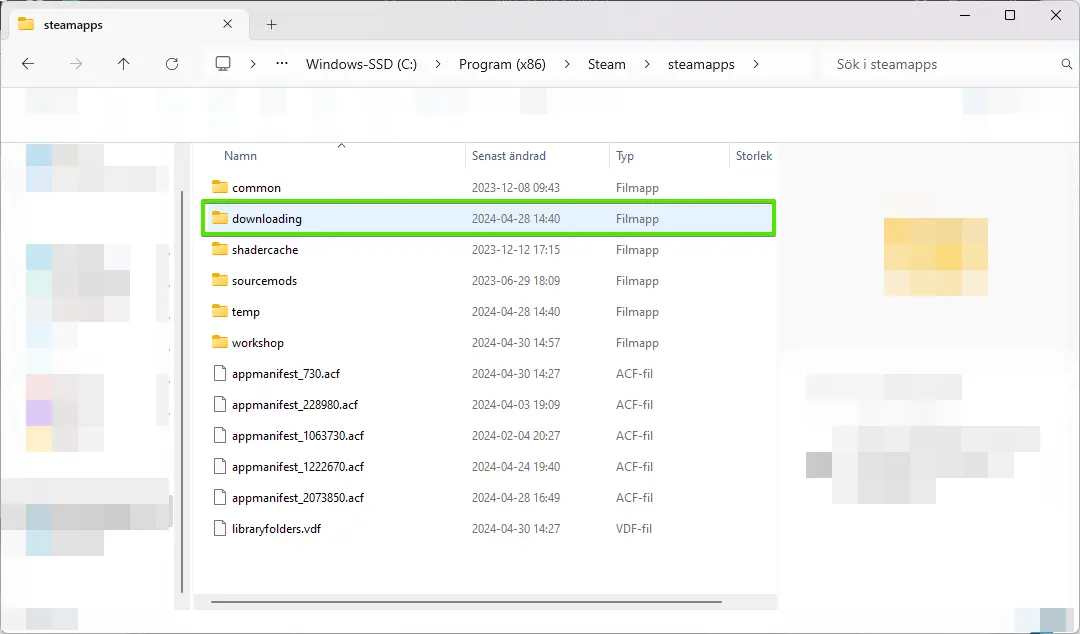Sort by the Namn column header
The image size is (1080, 634).
point(240,156)
